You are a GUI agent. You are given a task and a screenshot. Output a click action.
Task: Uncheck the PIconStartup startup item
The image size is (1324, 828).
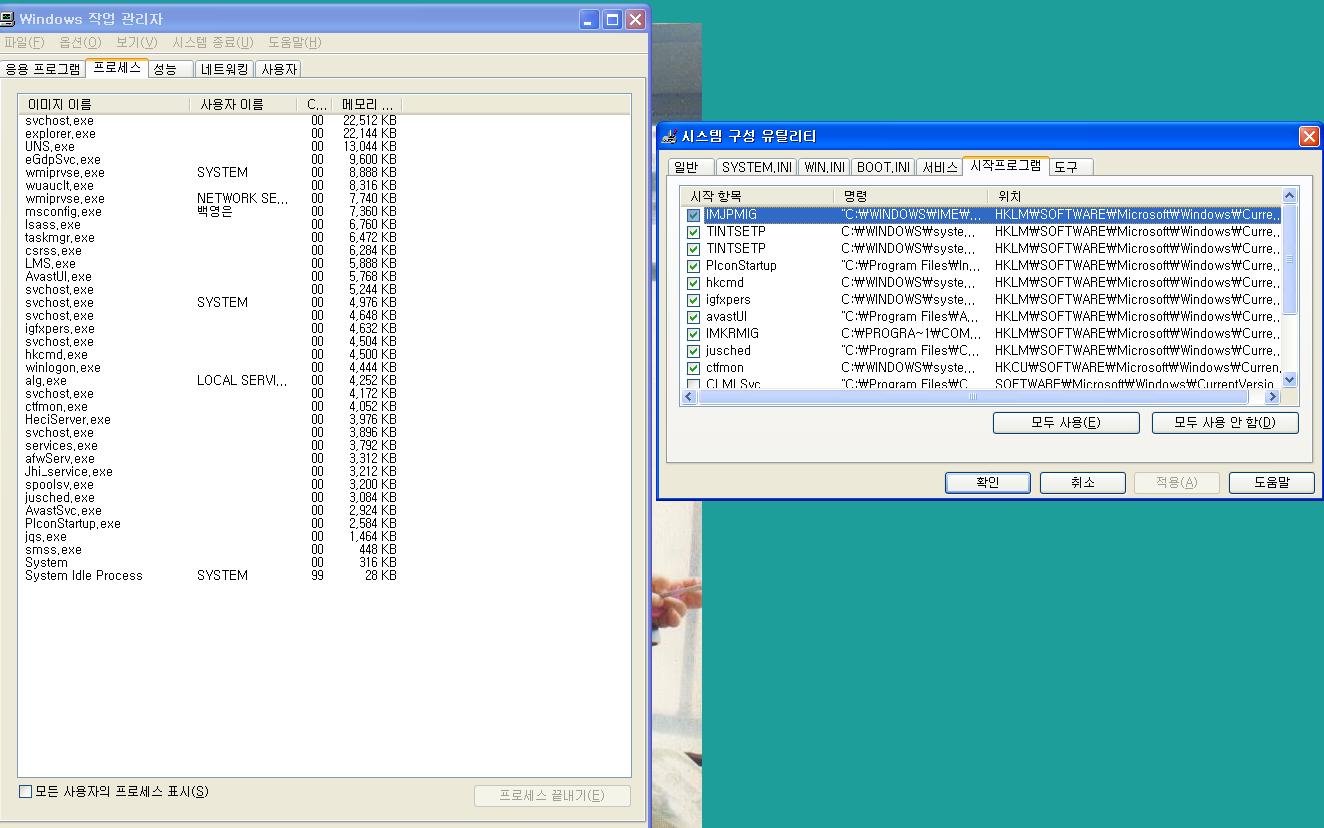click(x=693, y=266)
